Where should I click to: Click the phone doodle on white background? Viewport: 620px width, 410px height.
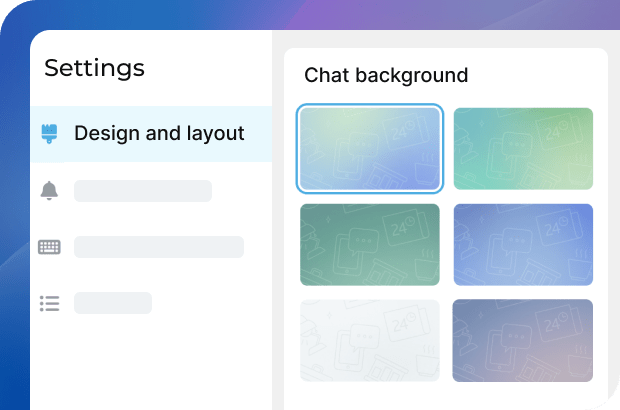pyautogui.click(x=349, y=350)
